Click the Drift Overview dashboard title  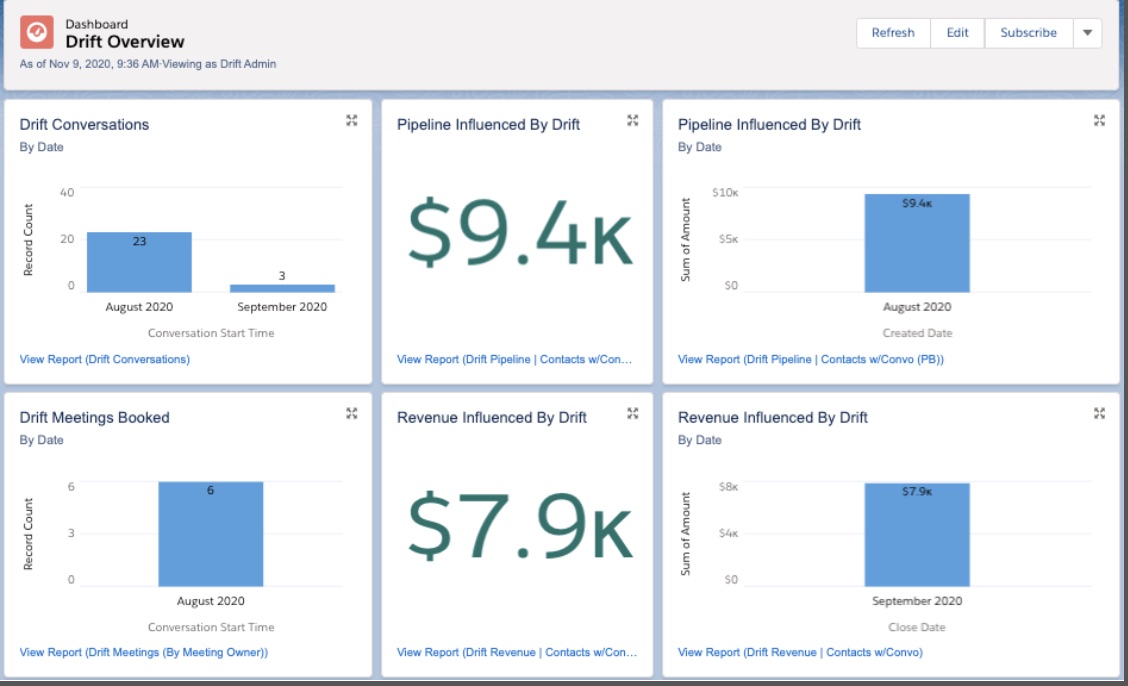click(124, 42)
